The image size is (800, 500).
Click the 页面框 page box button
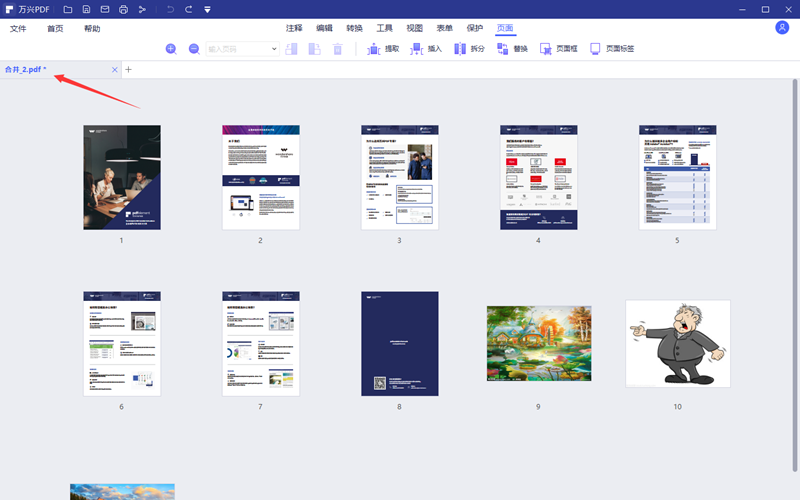pos(558,48)
